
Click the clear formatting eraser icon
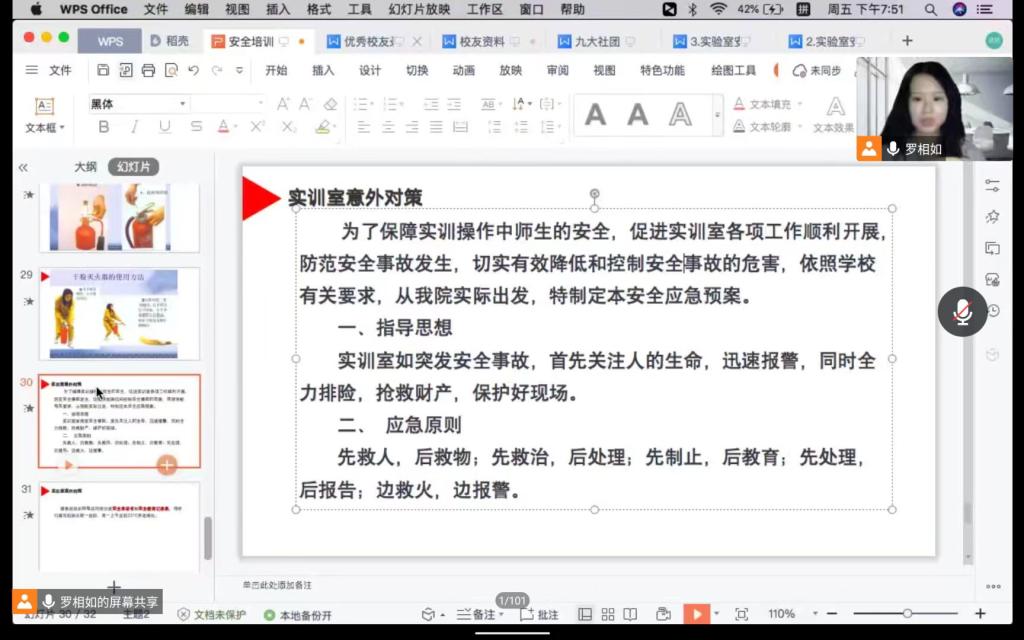331,104
